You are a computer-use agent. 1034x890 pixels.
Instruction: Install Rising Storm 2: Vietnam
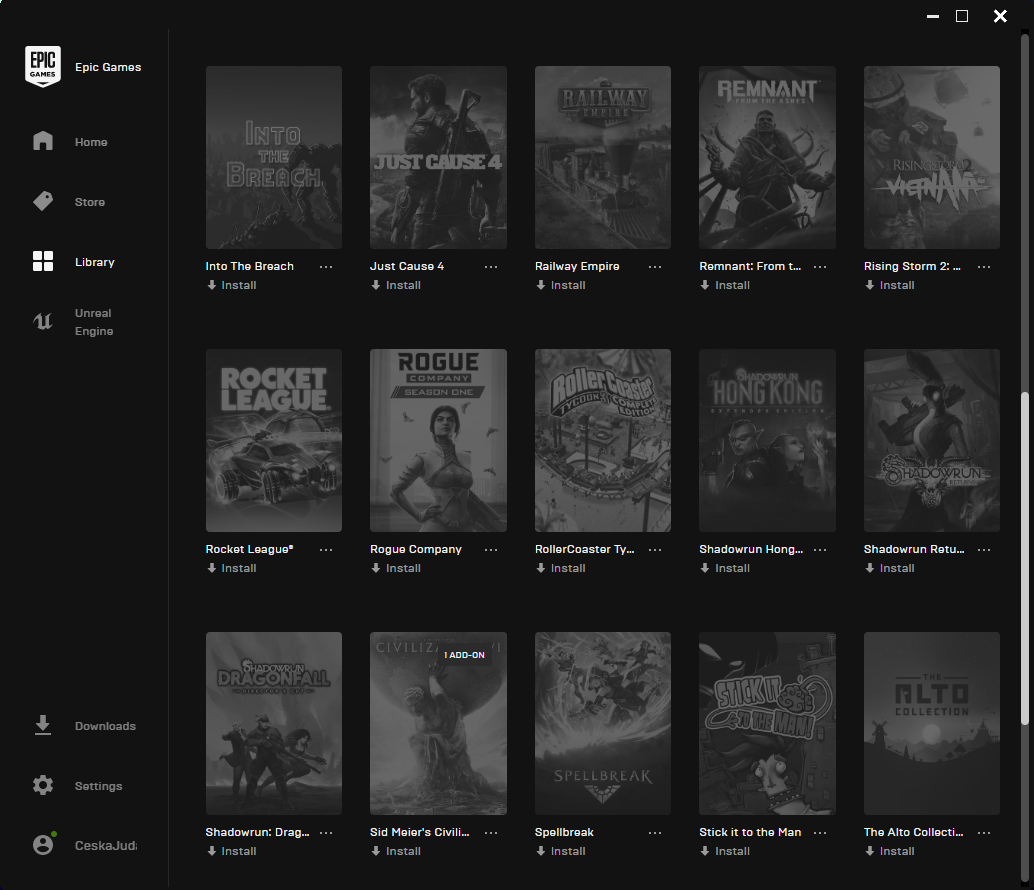890,285
